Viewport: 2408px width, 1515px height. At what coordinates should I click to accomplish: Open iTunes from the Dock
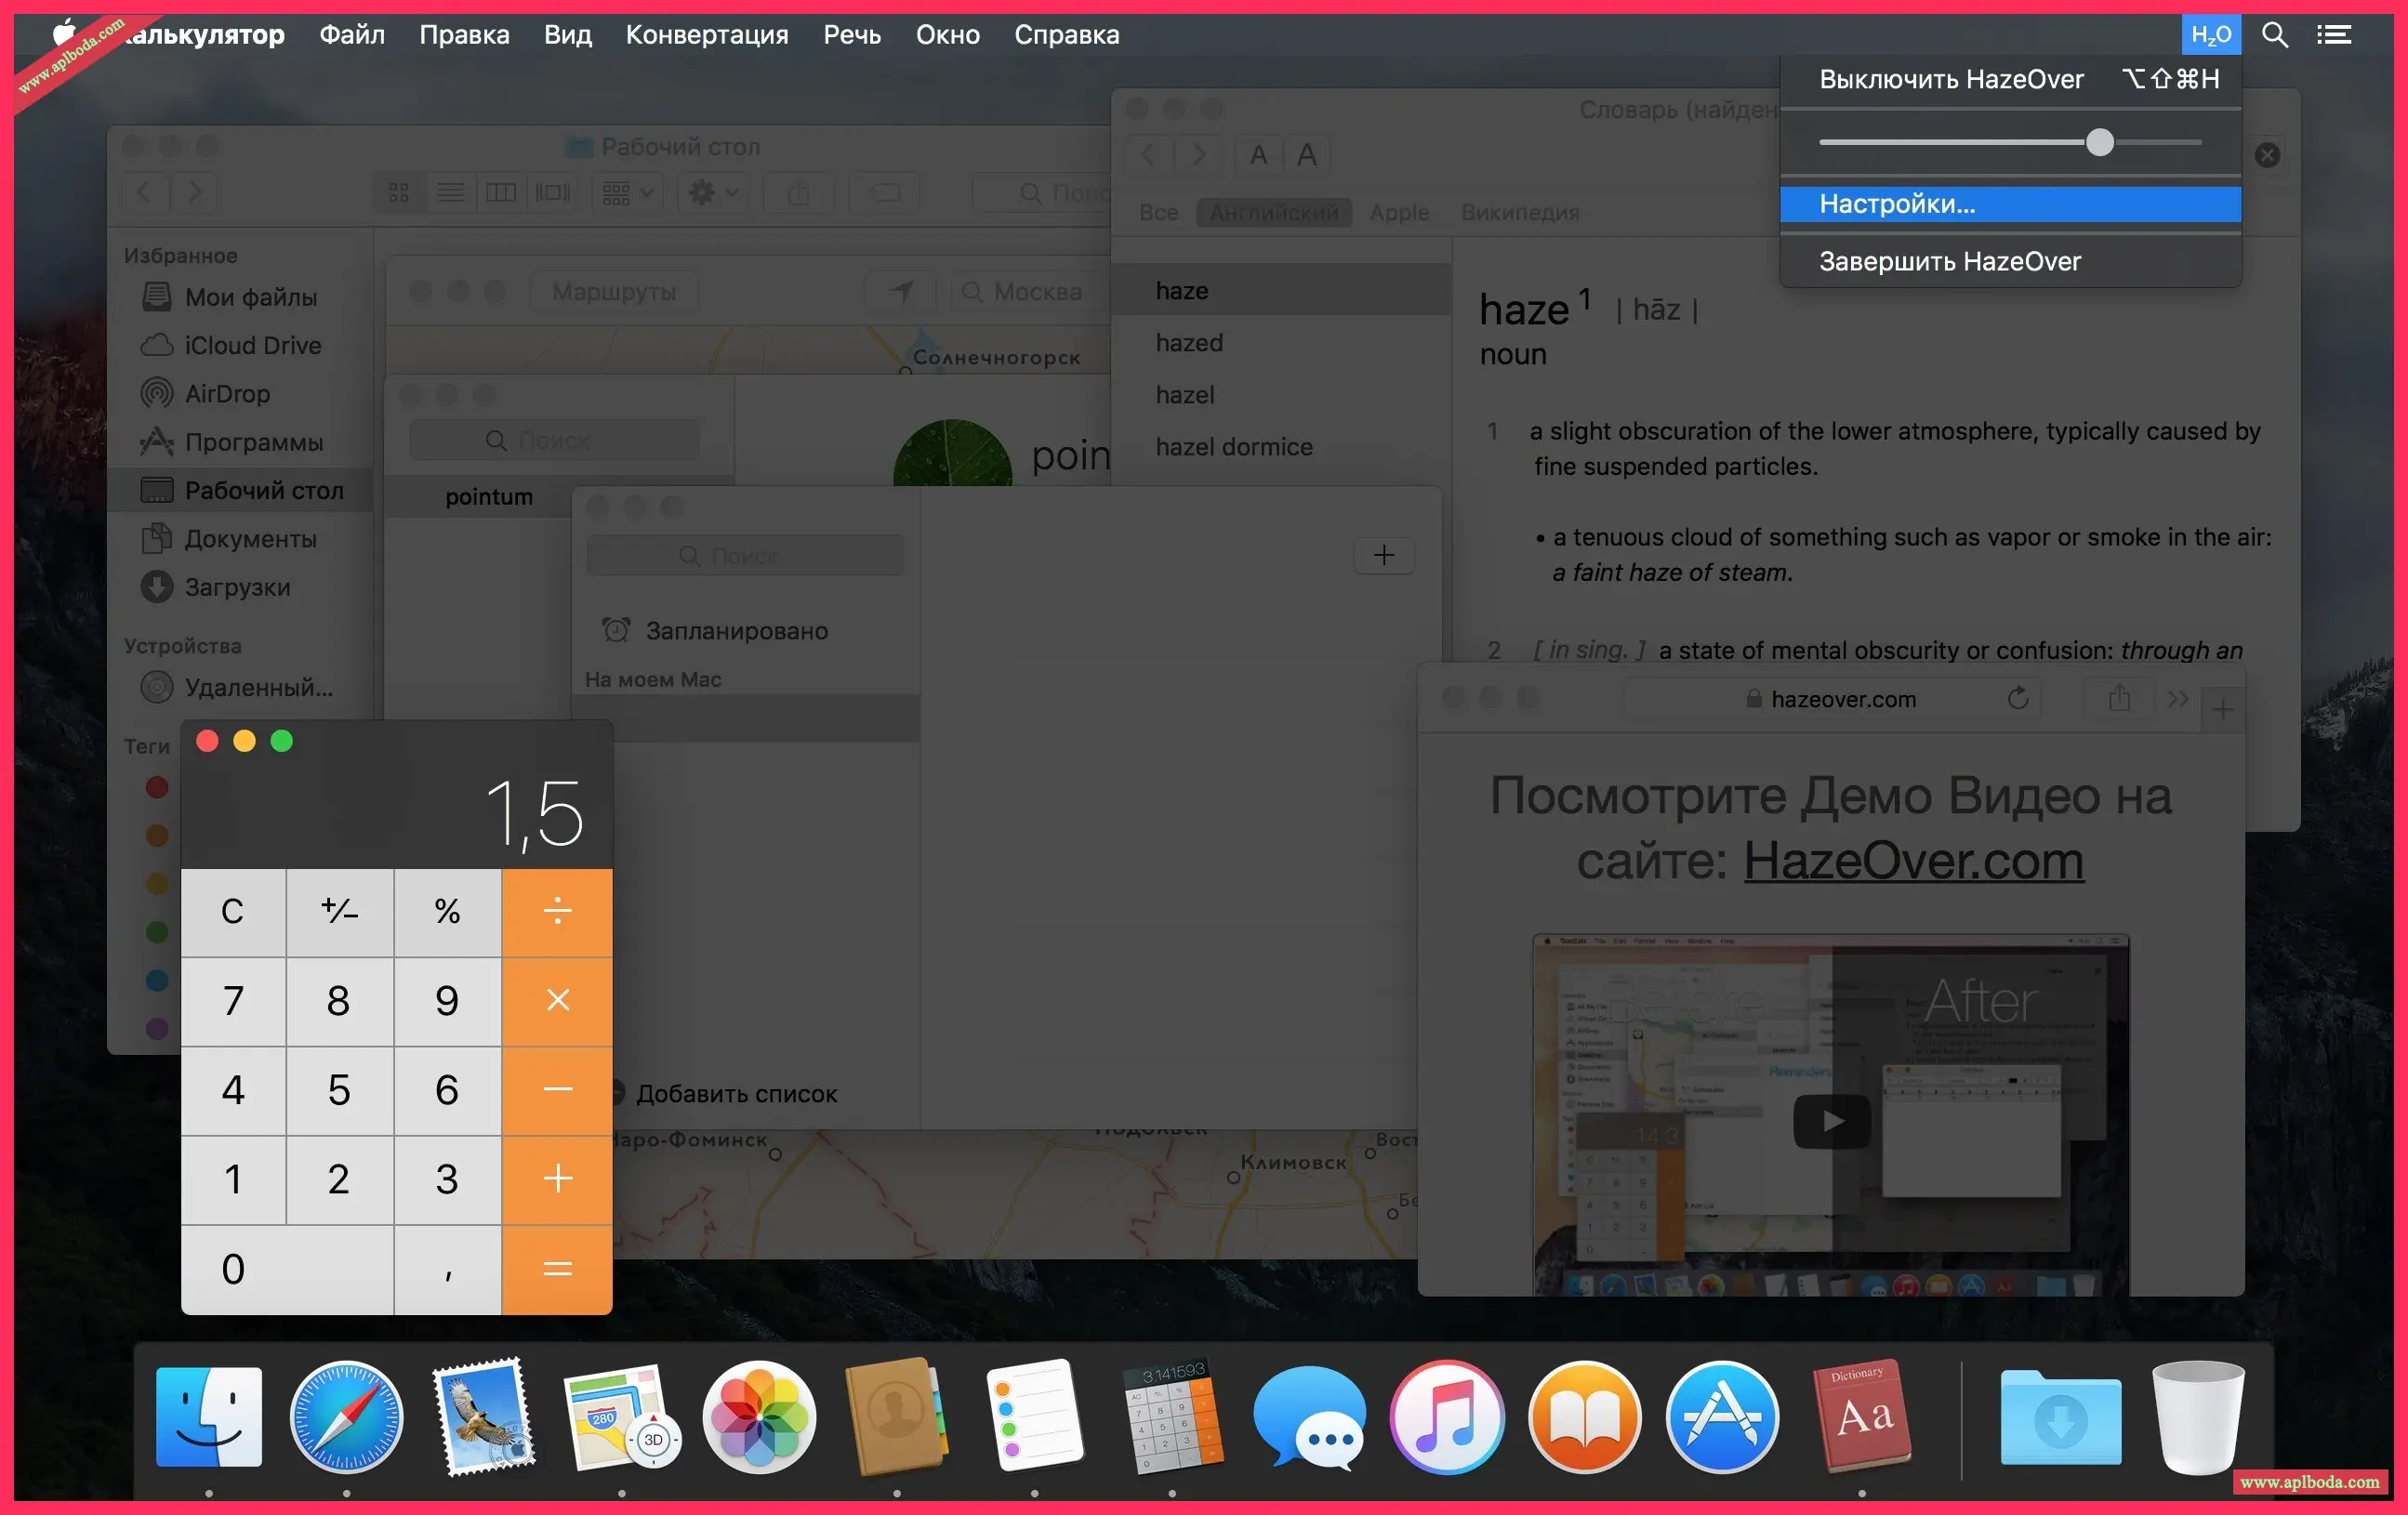point(1447,1417)
